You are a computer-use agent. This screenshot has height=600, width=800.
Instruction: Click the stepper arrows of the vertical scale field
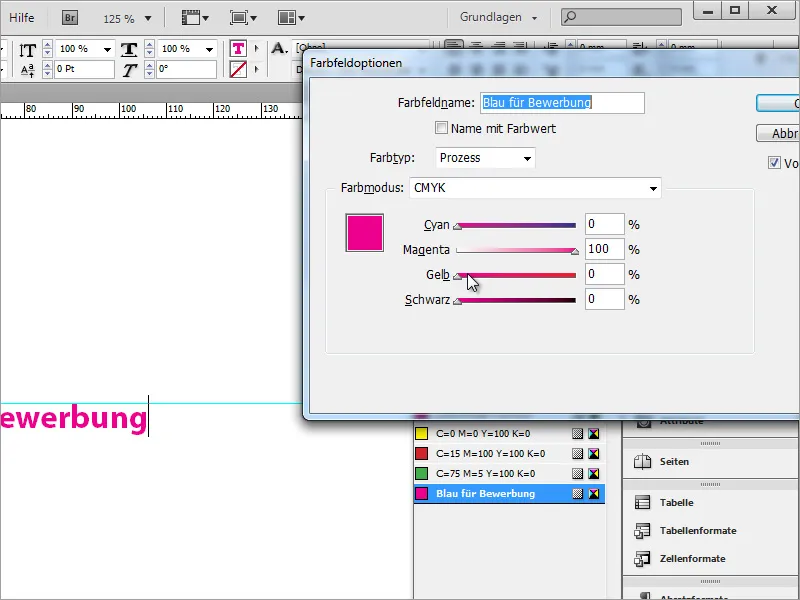[x=47, y=49]
